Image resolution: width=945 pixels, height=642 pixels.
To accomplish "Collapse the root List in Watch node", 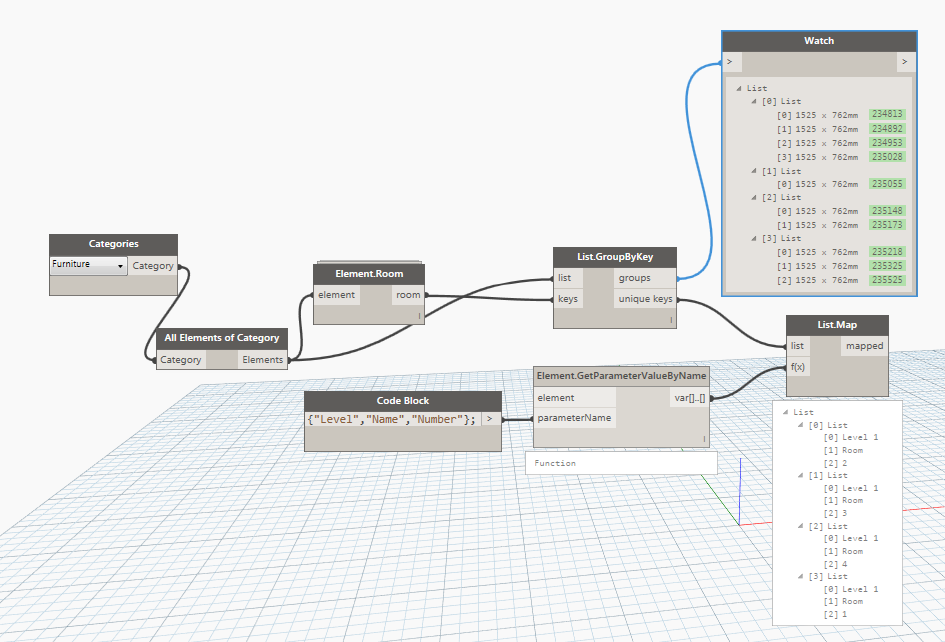I will coord(739,89).
